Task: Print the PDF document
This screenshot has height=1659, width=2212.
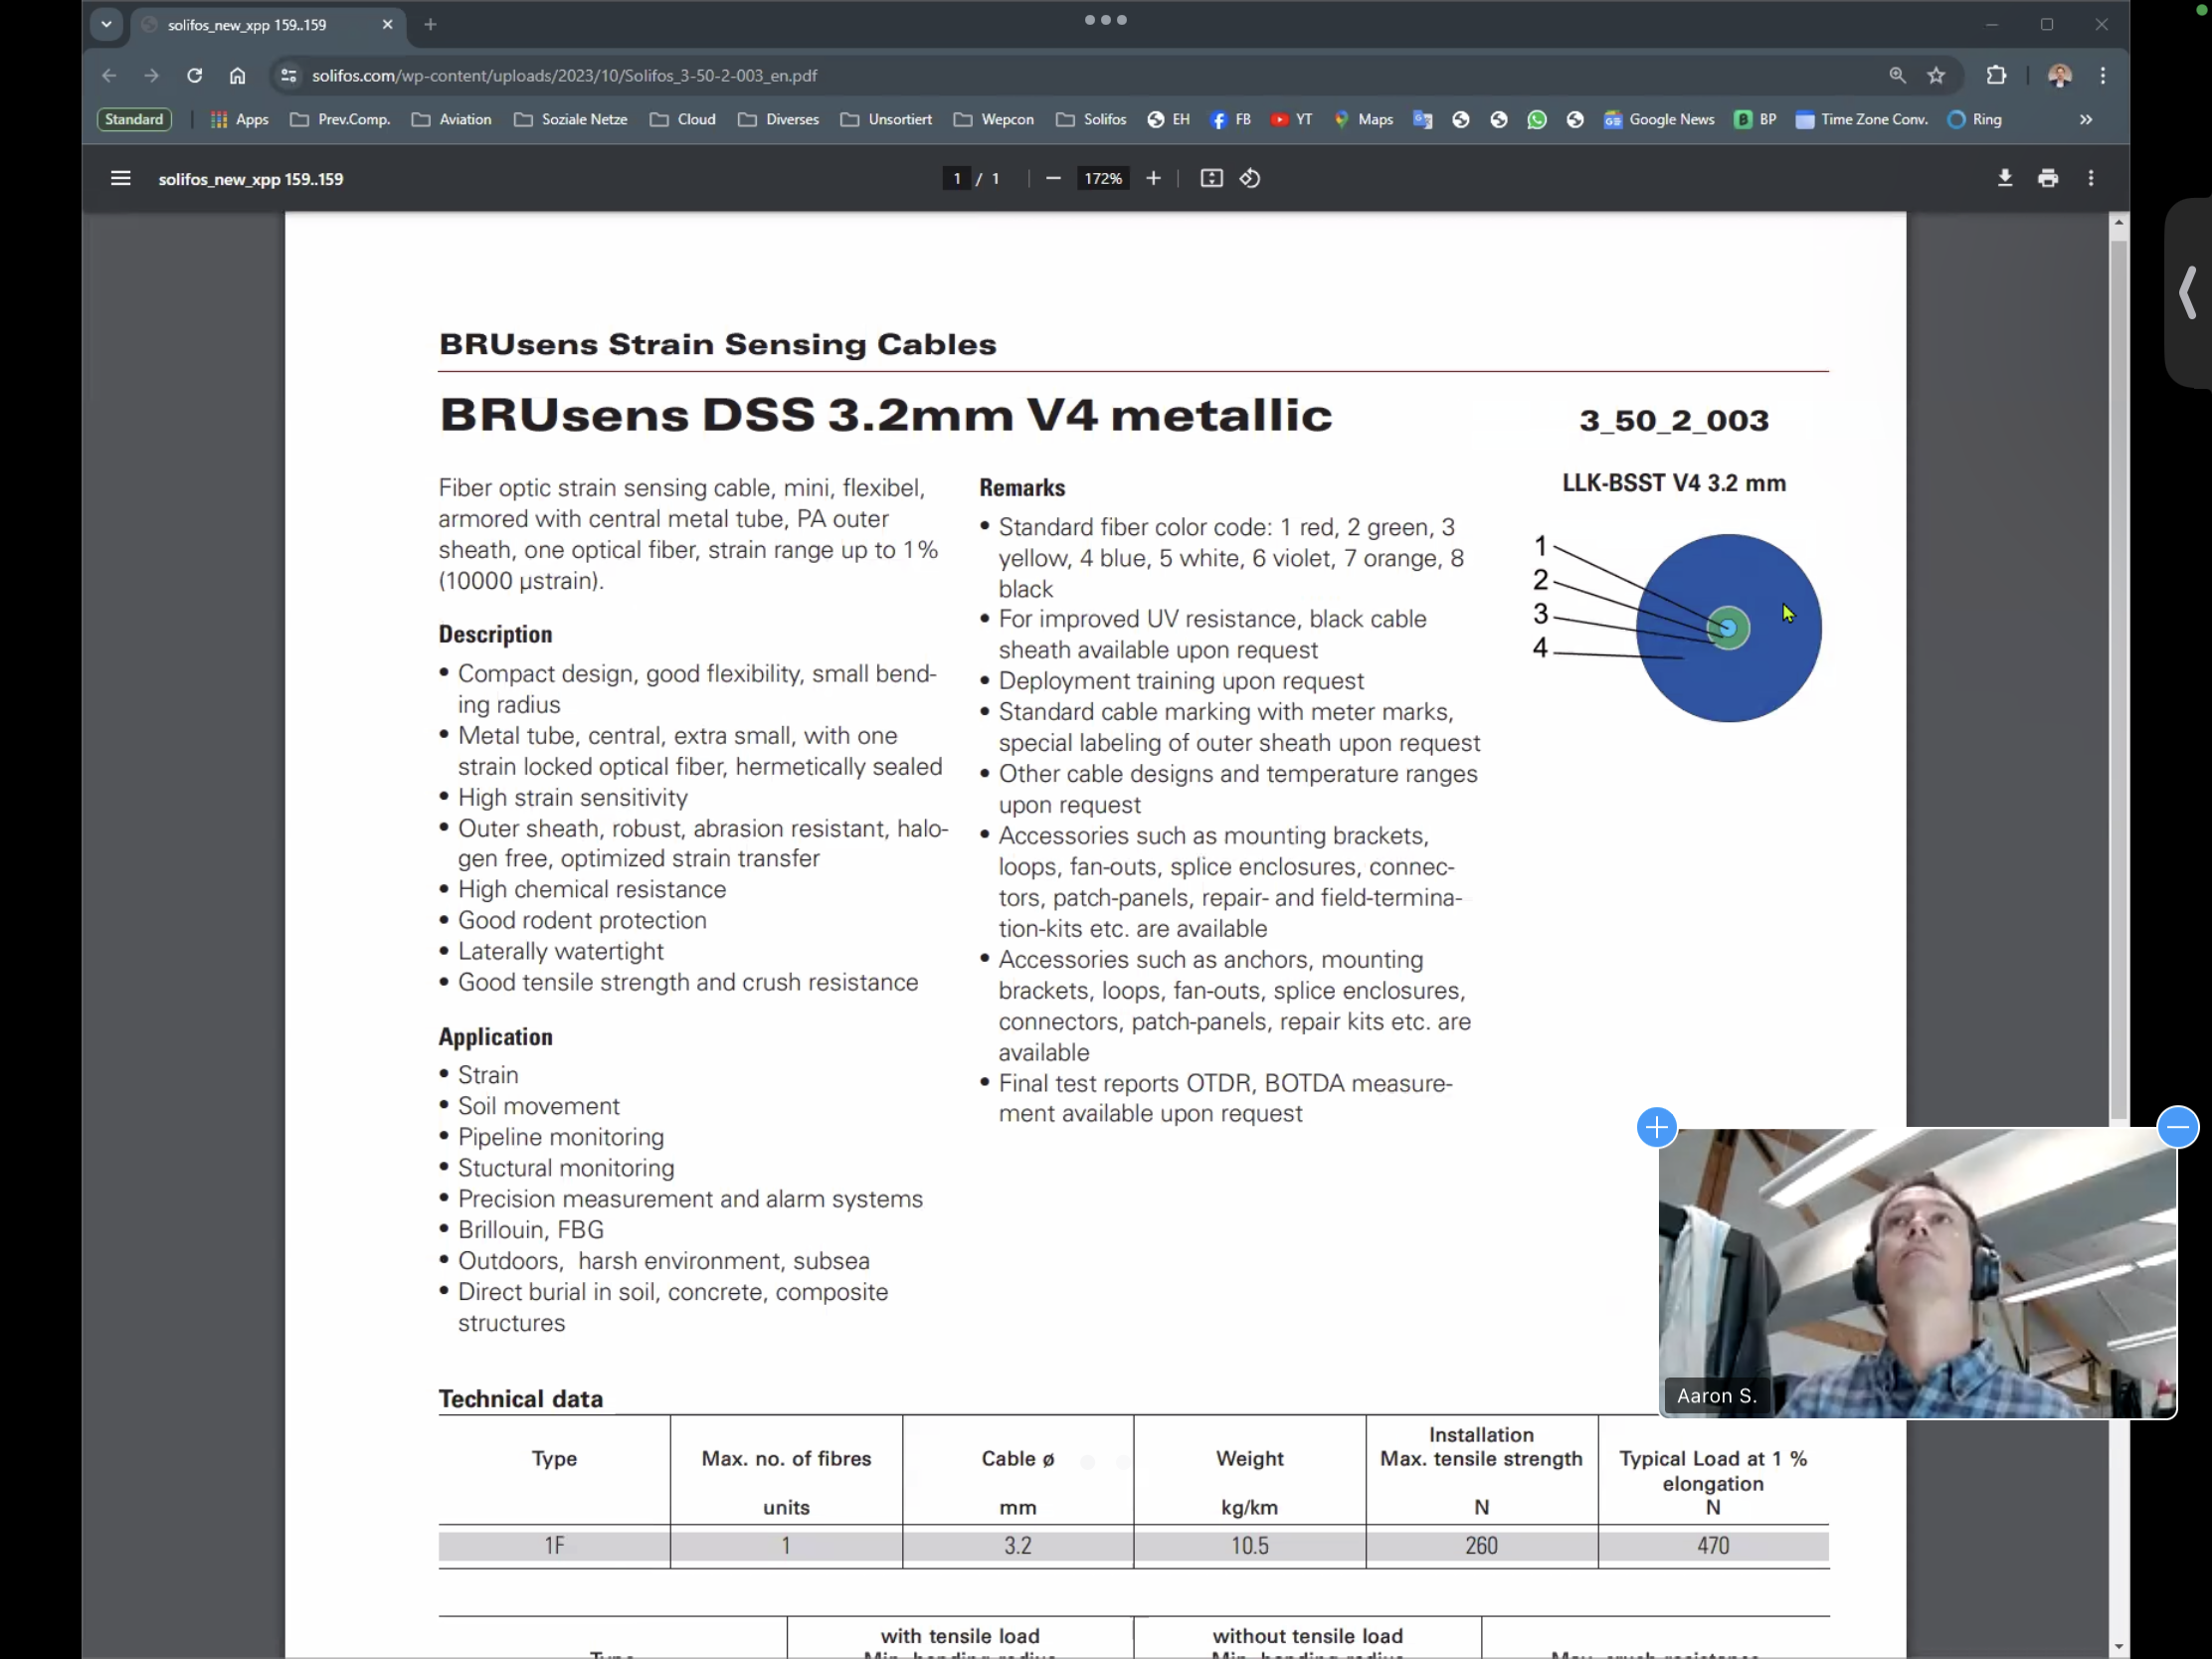Action: 2048,179
